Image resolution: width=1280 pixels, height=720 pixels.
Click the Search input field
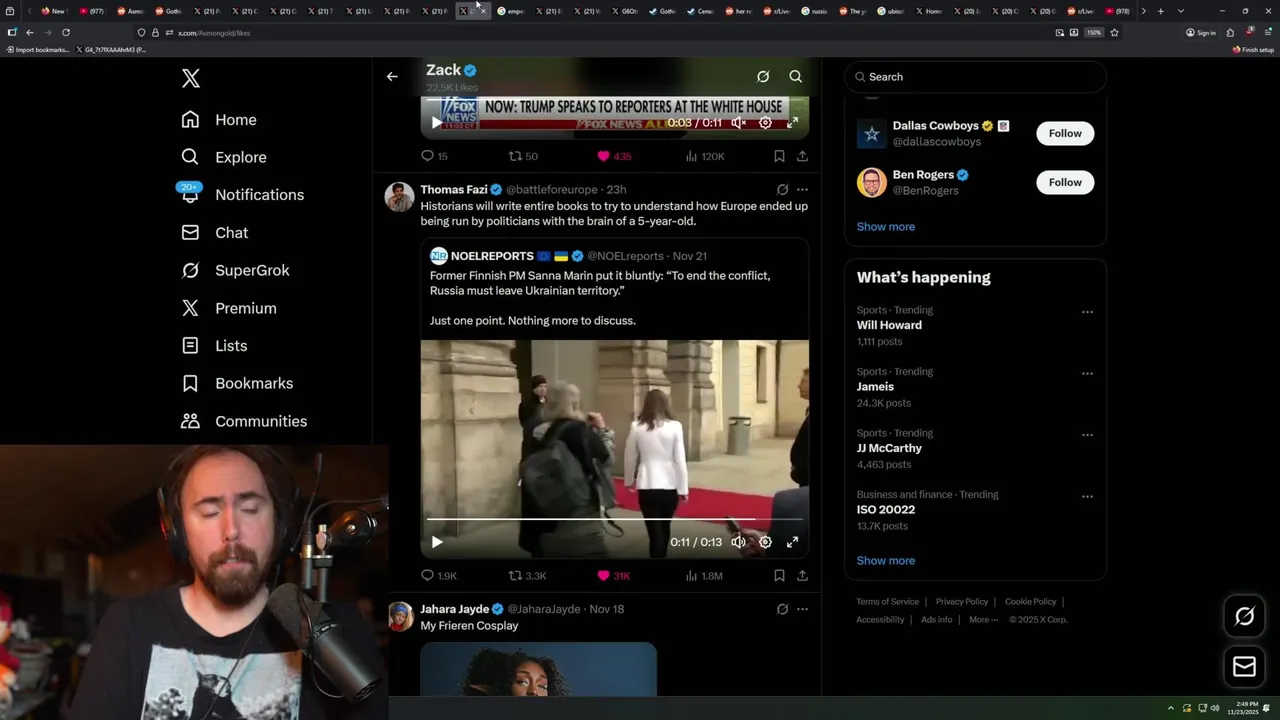point(975,77)
